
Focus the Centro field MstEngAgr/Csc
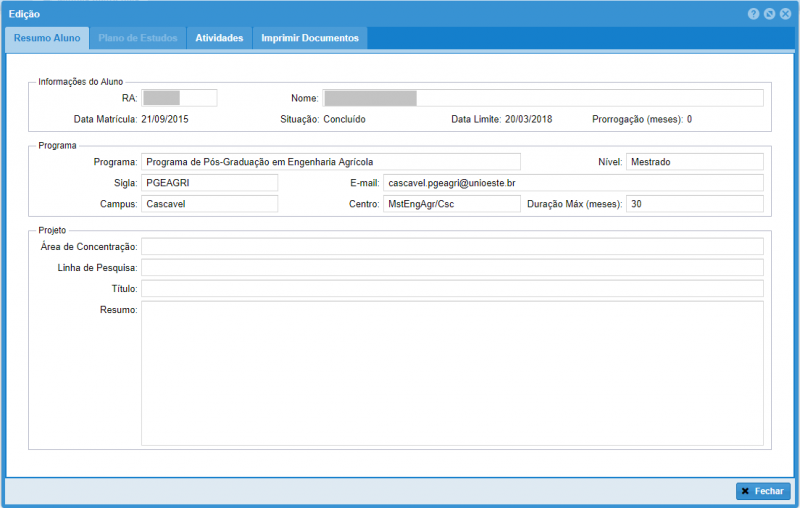[451, 204]
